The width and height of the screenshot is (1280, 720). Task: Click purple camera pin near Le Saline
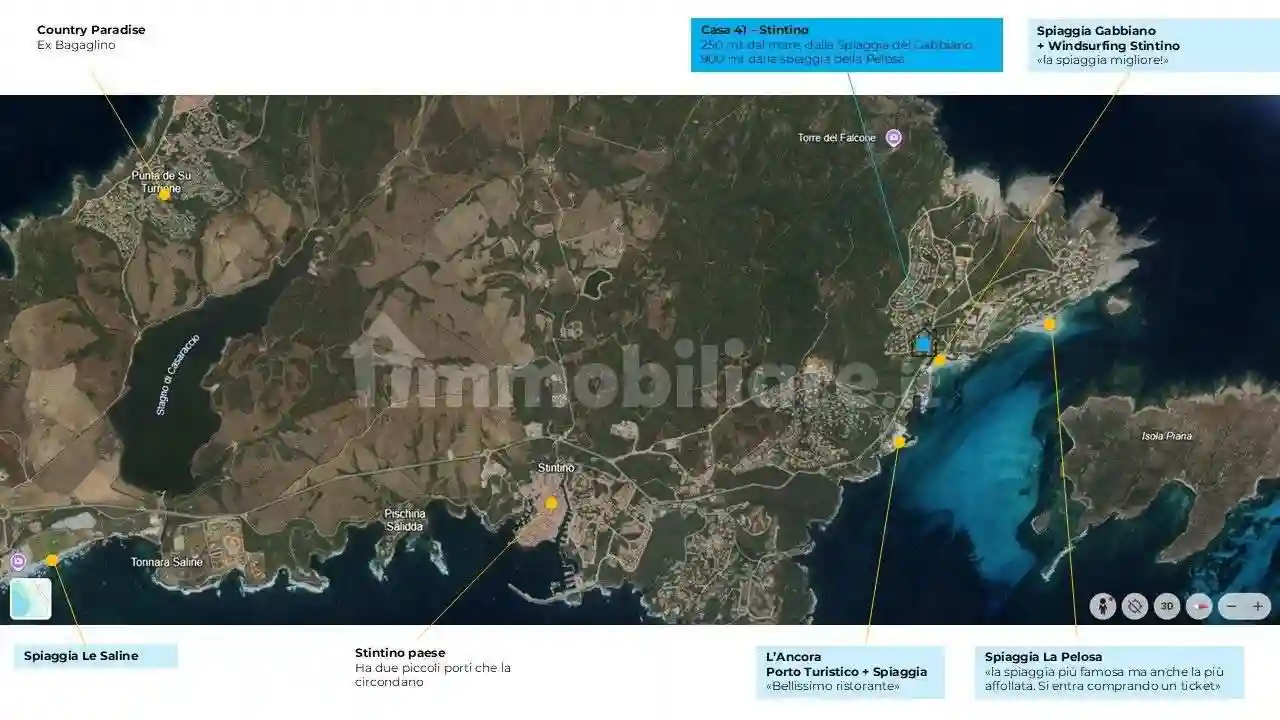pyautogui.click(x=18, y=561)
